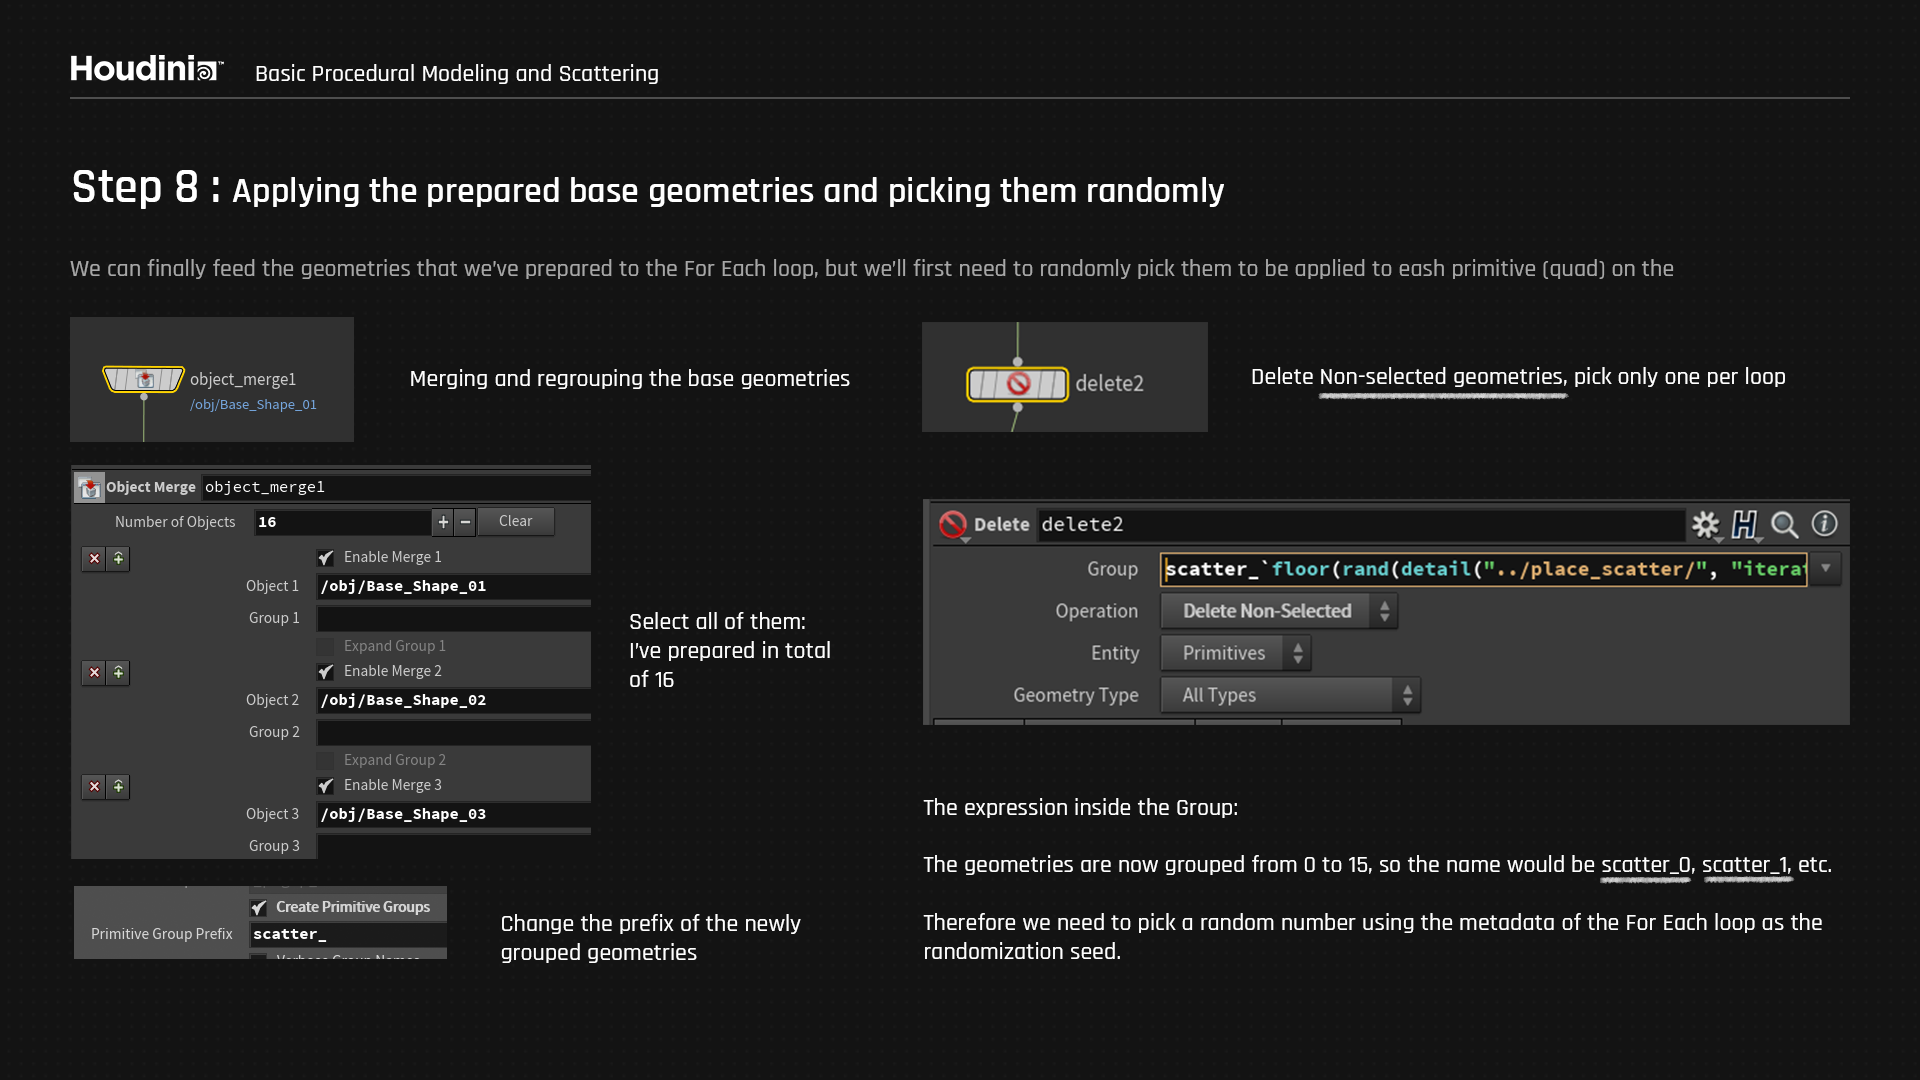The image size is (1920, 1080).
Task: Click the Object 3 path field /obj/Base_Shape_03
Action: coord(453,814)
